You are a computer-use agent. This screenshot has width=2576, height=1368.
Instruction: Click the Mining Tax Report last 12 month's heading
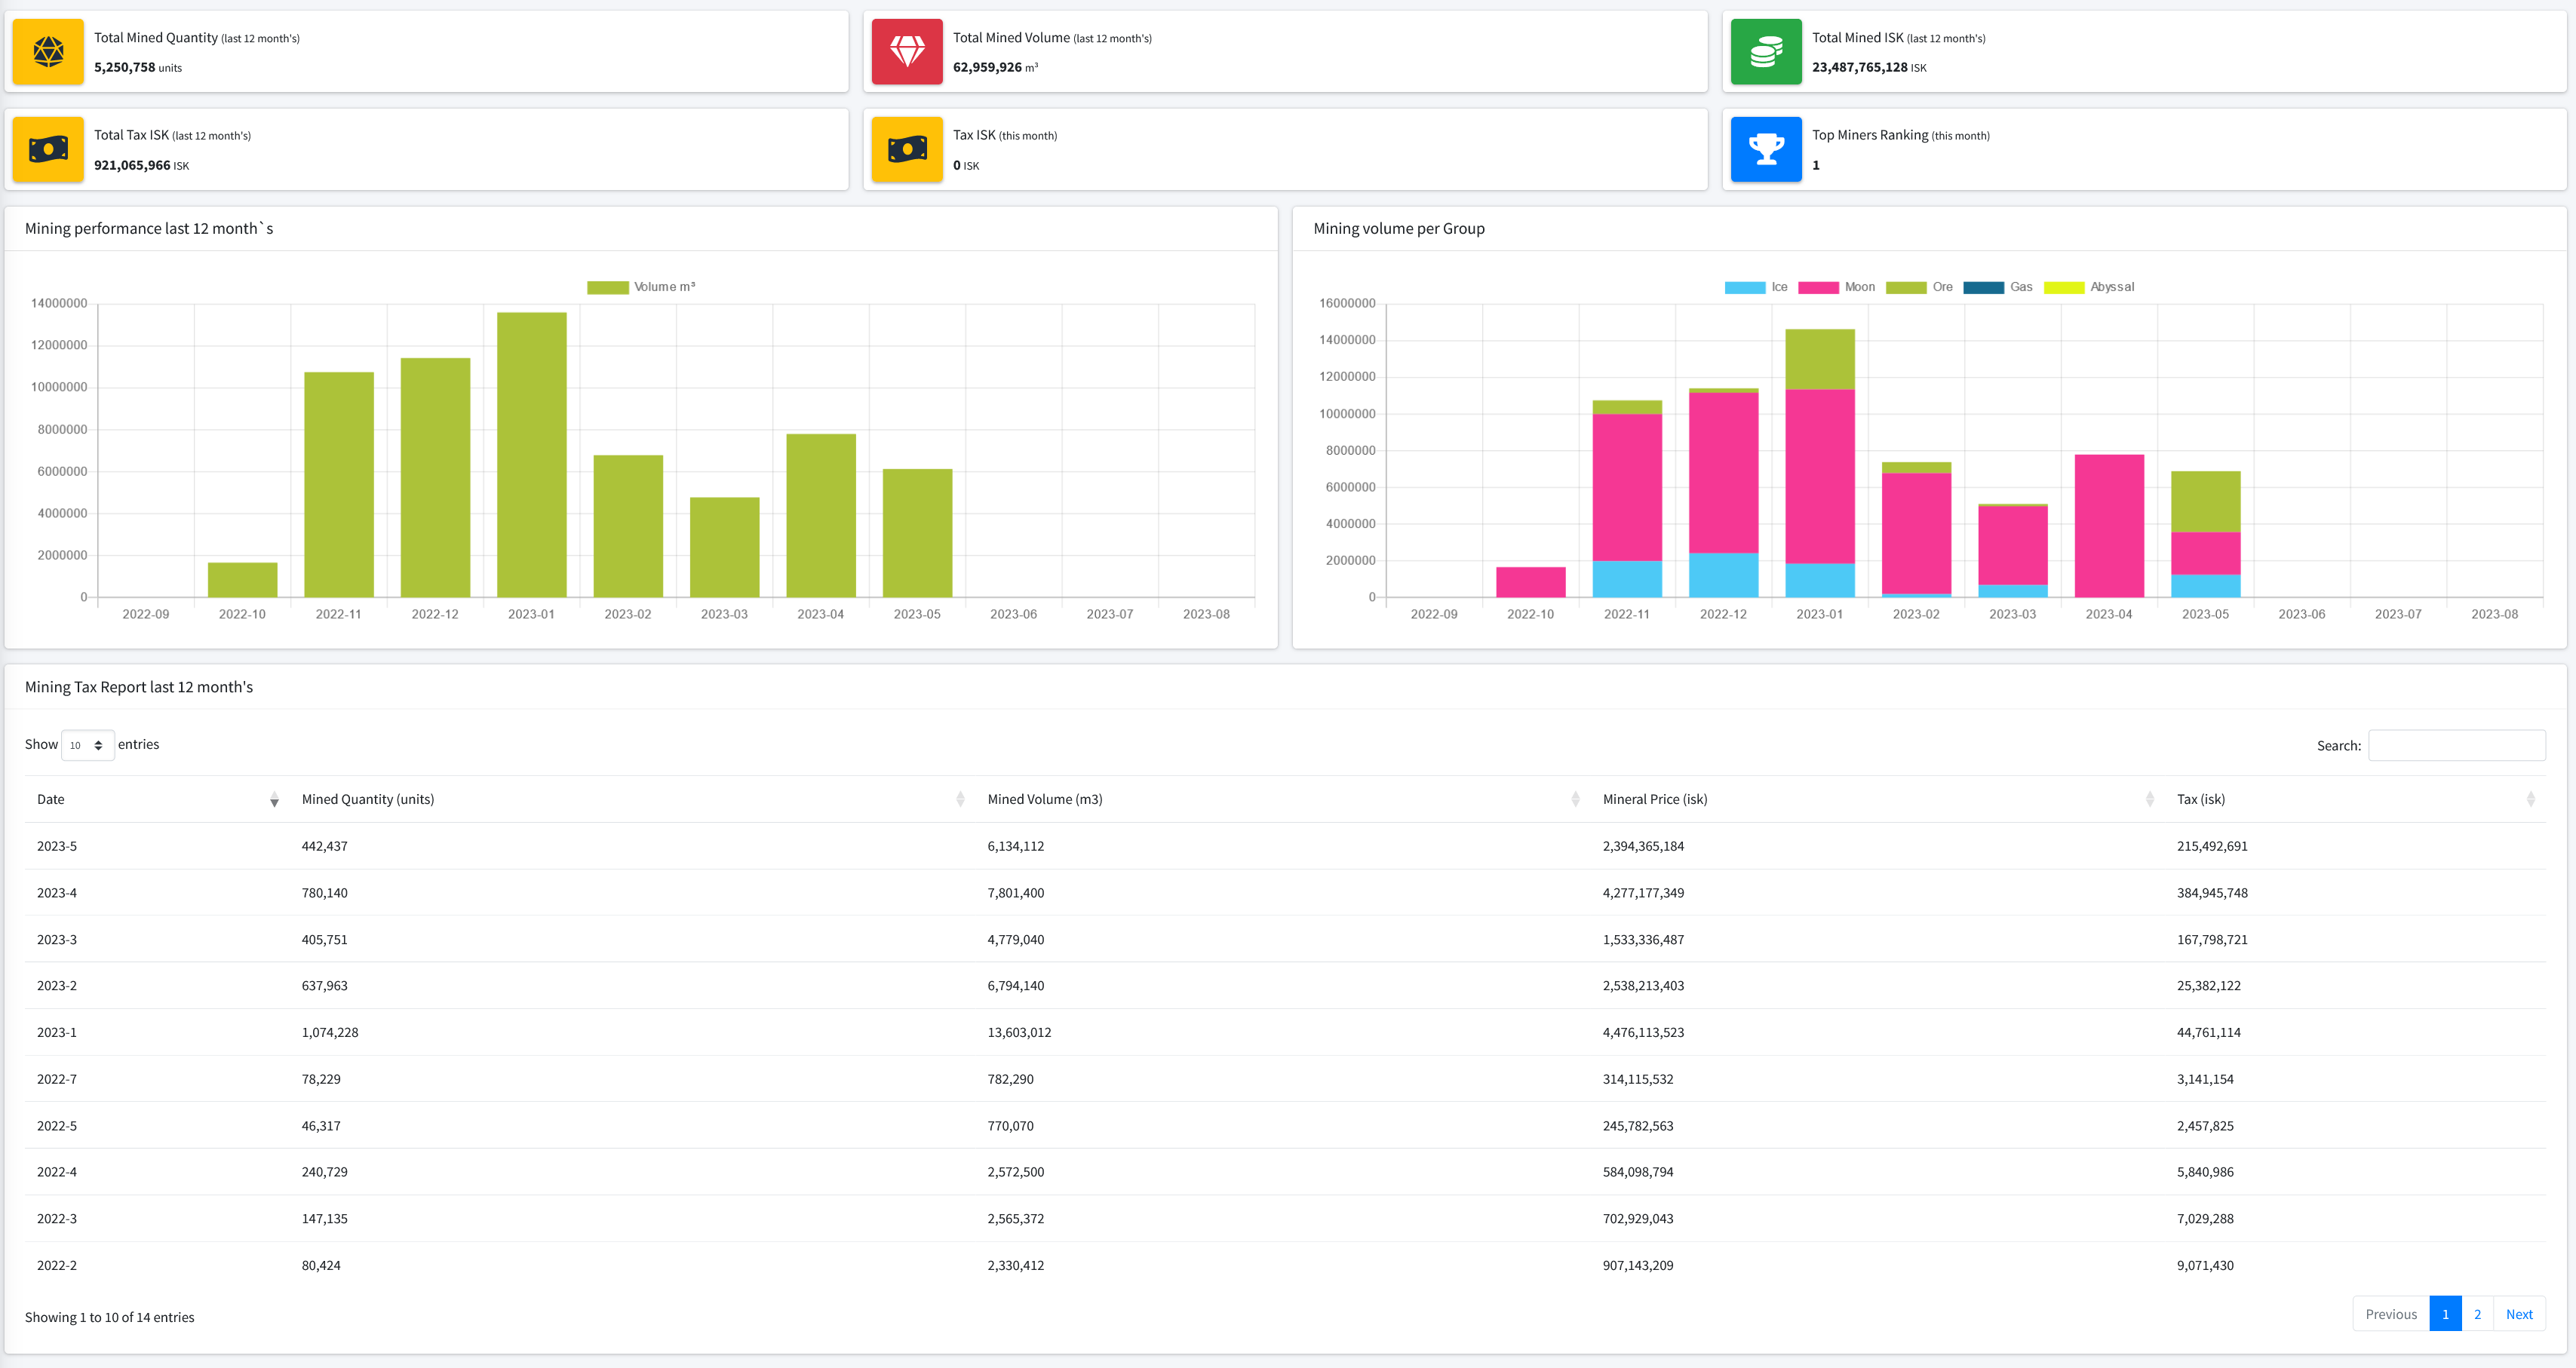point(139,687)
